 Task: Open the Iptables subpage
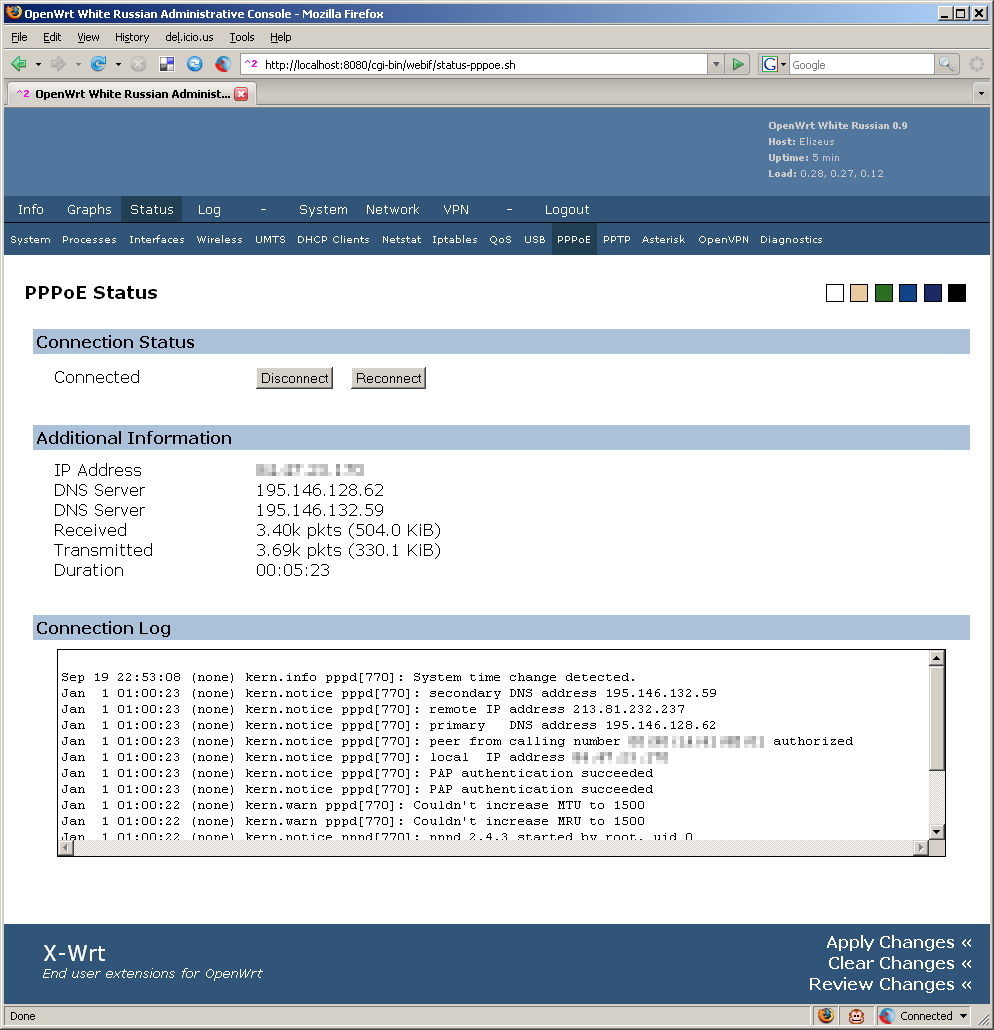(x=455, y=240)
